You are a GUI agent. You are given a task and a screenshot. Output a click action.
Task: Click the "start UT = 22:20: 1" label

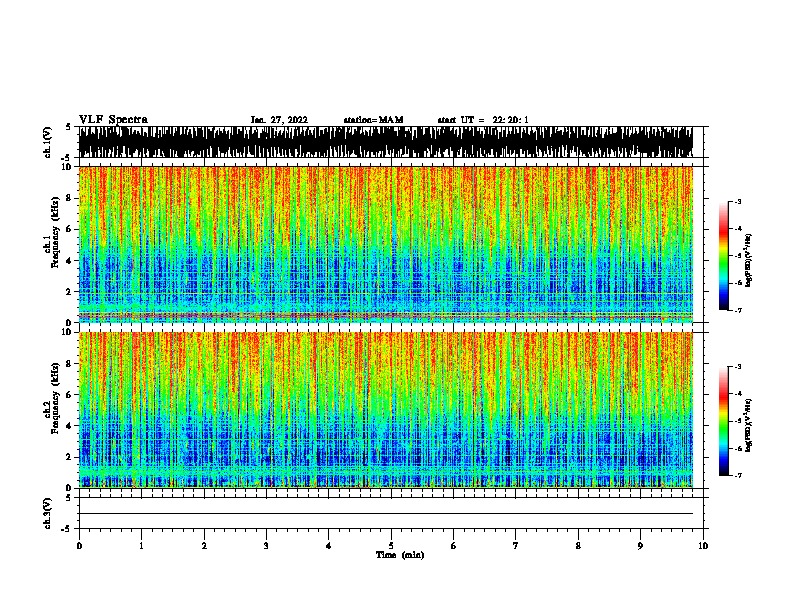coord(483,120)
